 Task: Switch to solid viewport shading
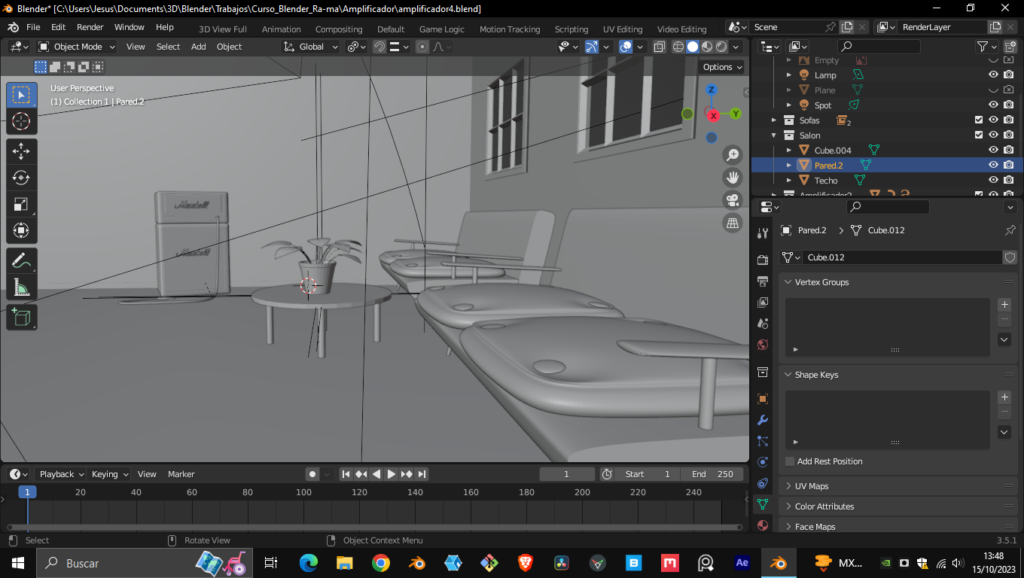tap(693, 47)
